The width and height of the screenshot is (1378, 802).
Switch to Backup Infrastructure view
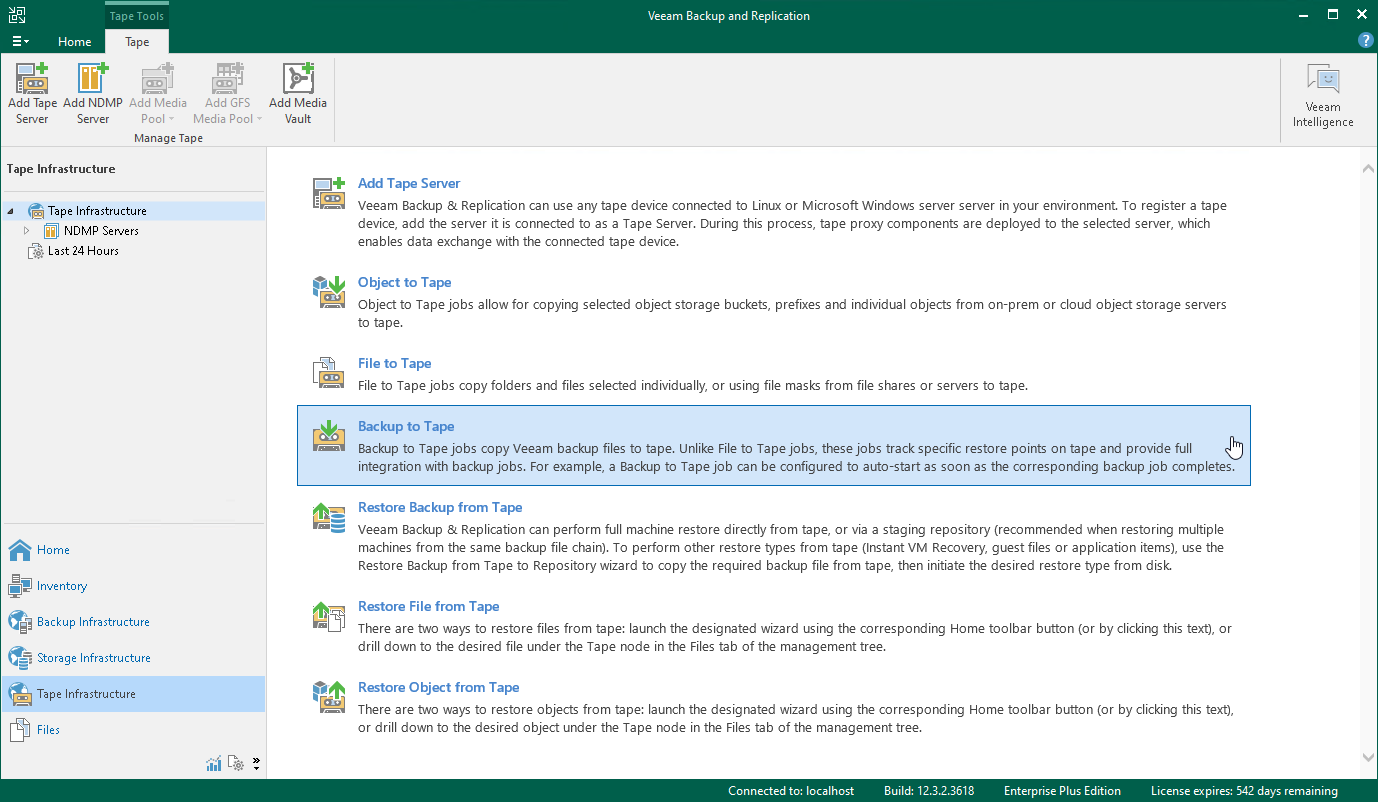tap(133, 622)
